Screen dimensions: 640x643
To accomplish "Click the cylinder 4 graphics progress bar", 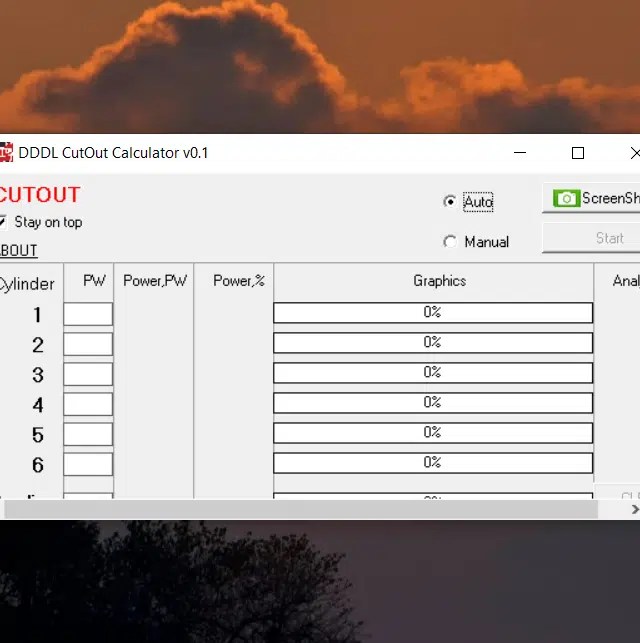I will pyautogui.click(x=433, y=403).
